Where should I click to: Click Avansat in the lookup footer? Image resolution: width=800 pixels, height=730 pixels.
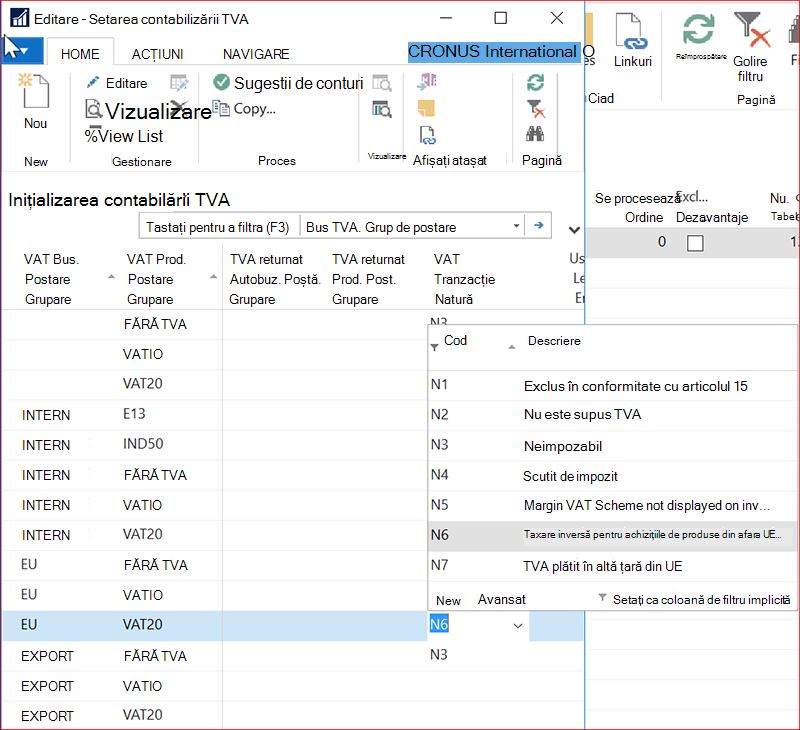tap(502, 599)
